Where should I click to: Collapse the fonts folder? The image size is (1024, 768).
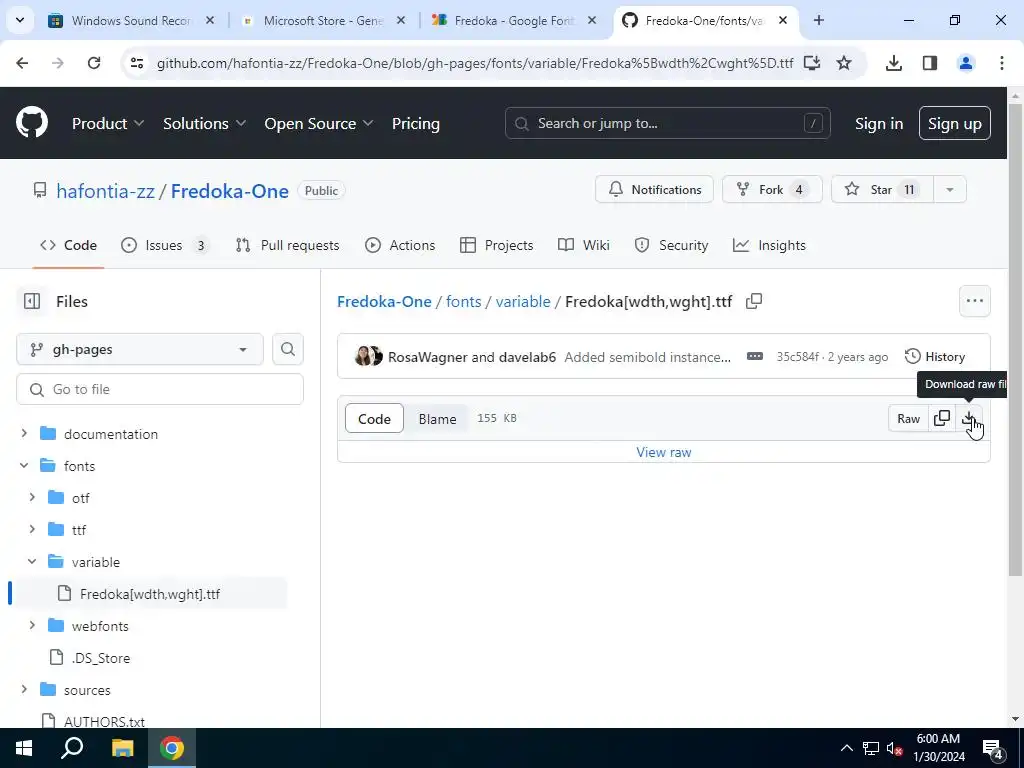tap(24, 466)
